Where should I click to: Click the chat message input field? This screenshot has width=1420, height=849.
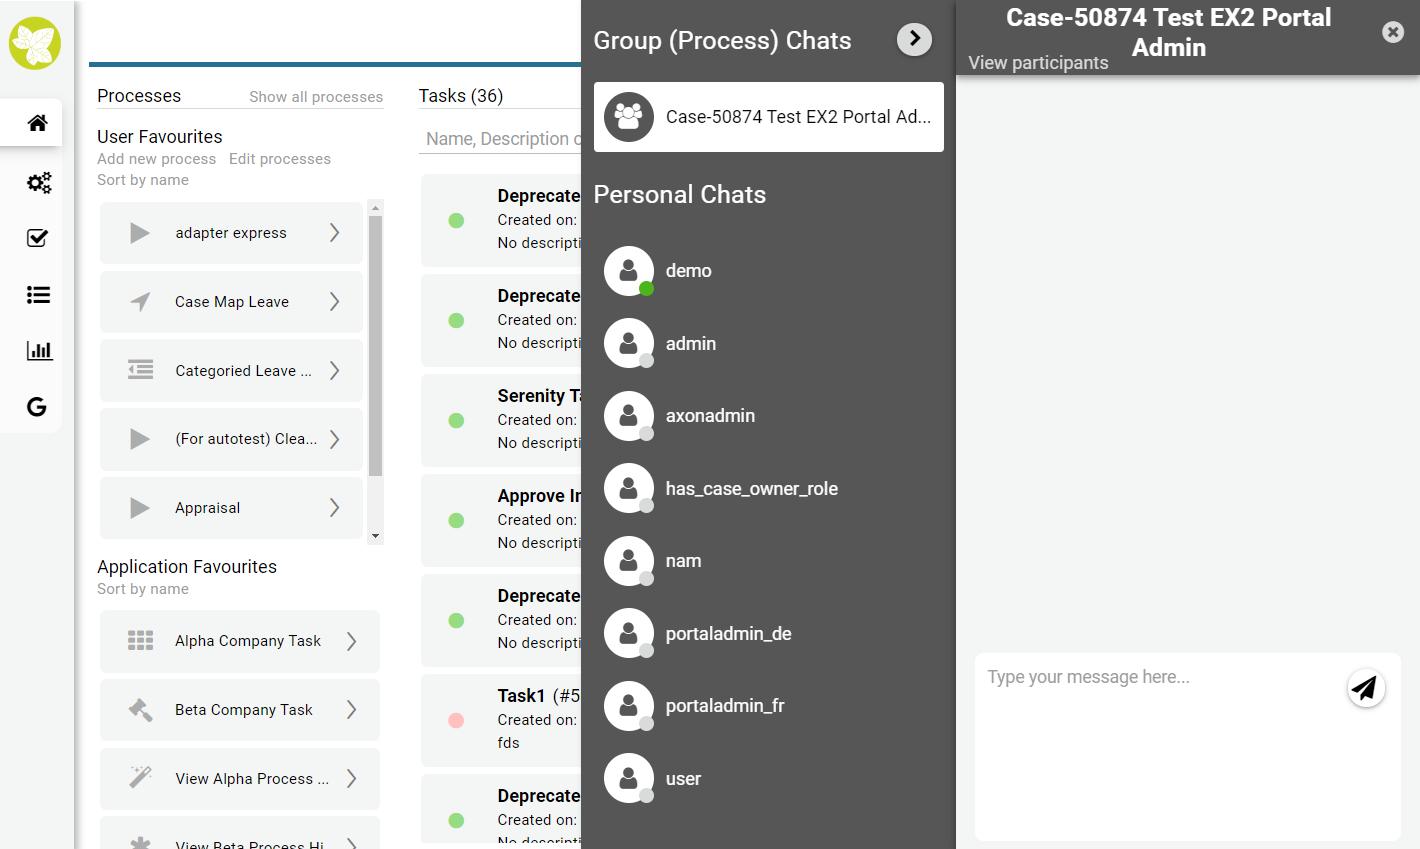click(1160, 740)
